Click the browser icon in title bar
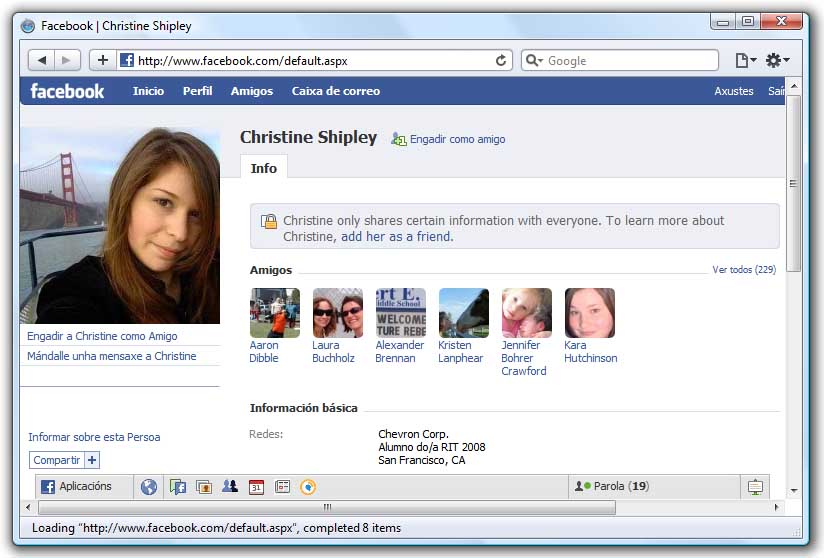Screen dimensions: 824x558 (28, 26)
